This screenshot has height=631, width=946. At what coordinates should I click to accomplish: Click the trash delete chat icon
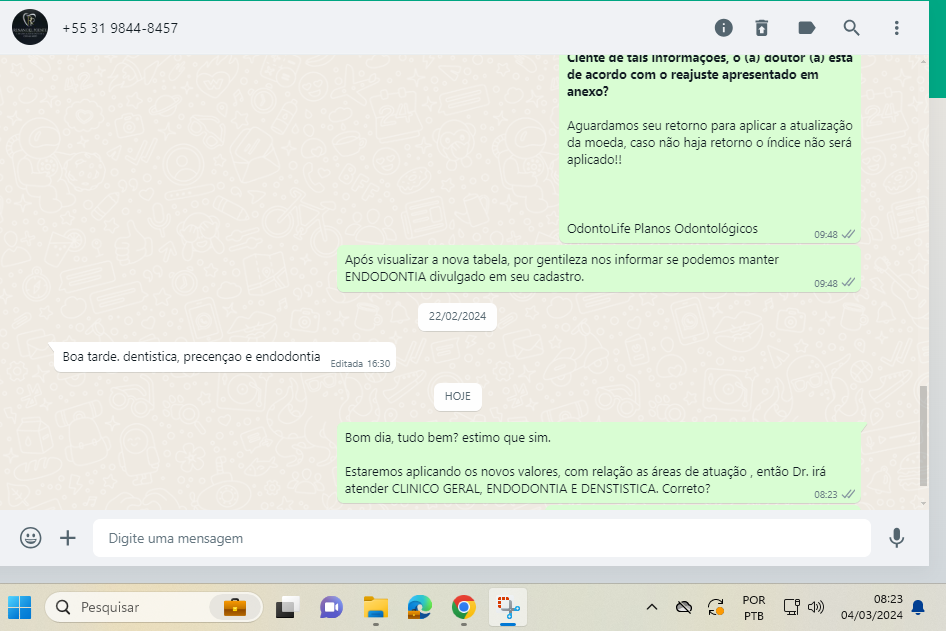tap(762, 28)
